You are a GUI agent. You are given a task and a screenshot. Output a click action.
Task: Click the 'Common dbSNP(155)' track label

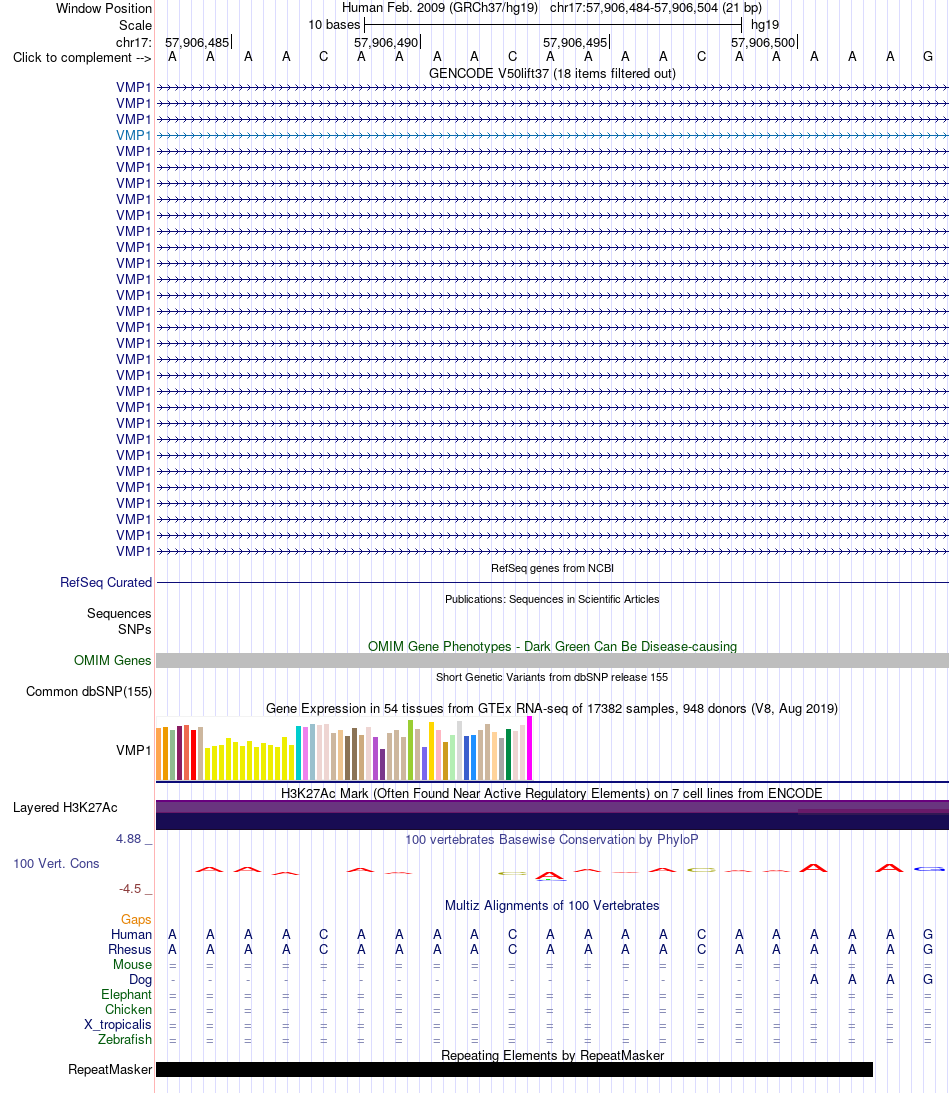[x=89, y=691]
